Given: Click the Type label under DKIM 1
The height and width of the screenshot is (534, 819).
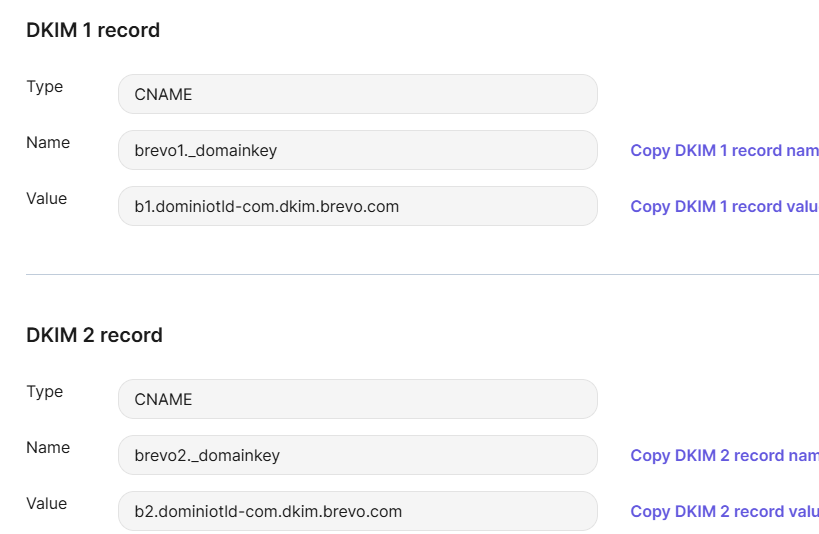Looking at the screenshot, I should [45, 87].
